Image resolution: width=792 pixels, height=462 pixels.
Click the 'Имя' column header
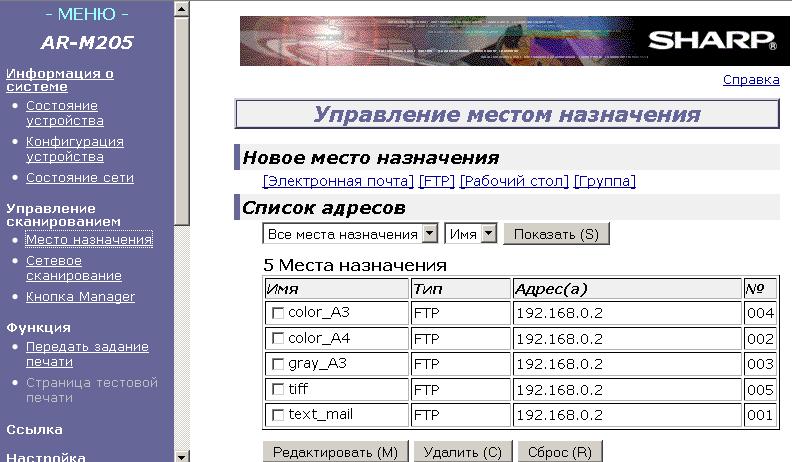336,289
